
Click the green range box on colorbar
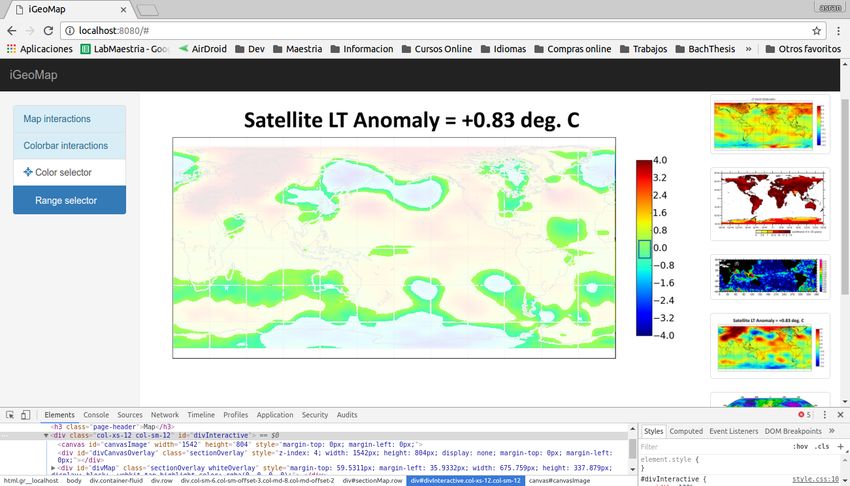click(x=645, y=249)
